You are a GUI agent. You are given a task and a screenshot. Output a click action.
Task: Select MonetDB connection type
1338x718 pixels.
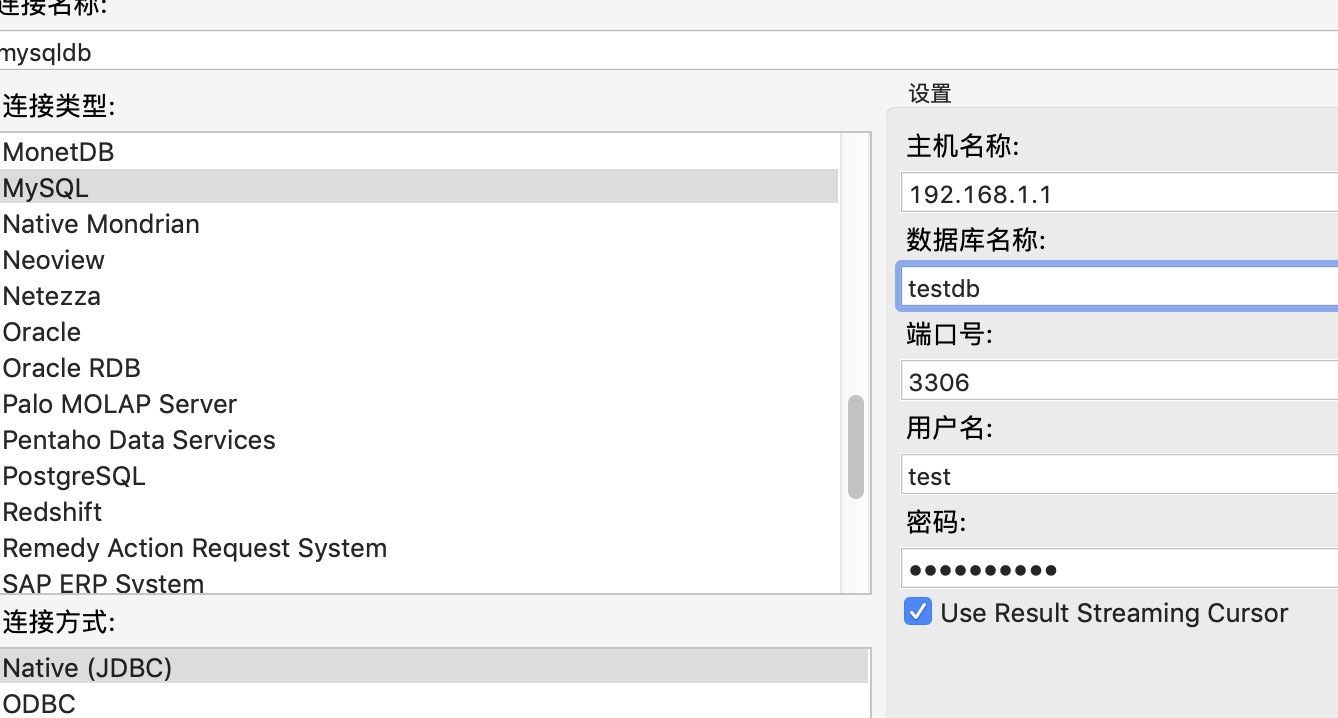(x=57, y=151)
